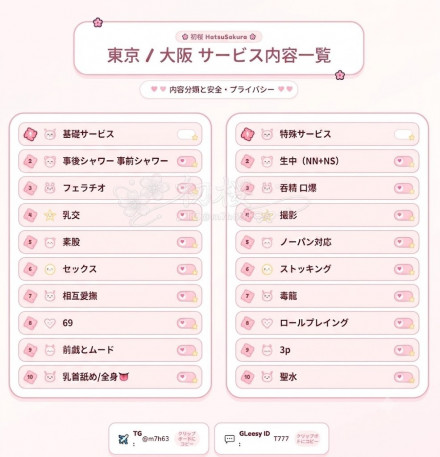Image resolution: width=440 pixels, height=457 pixels.
Task: Toggle the 特殊サービス switch
Action: pyautogui.click(x=404, y=135)
